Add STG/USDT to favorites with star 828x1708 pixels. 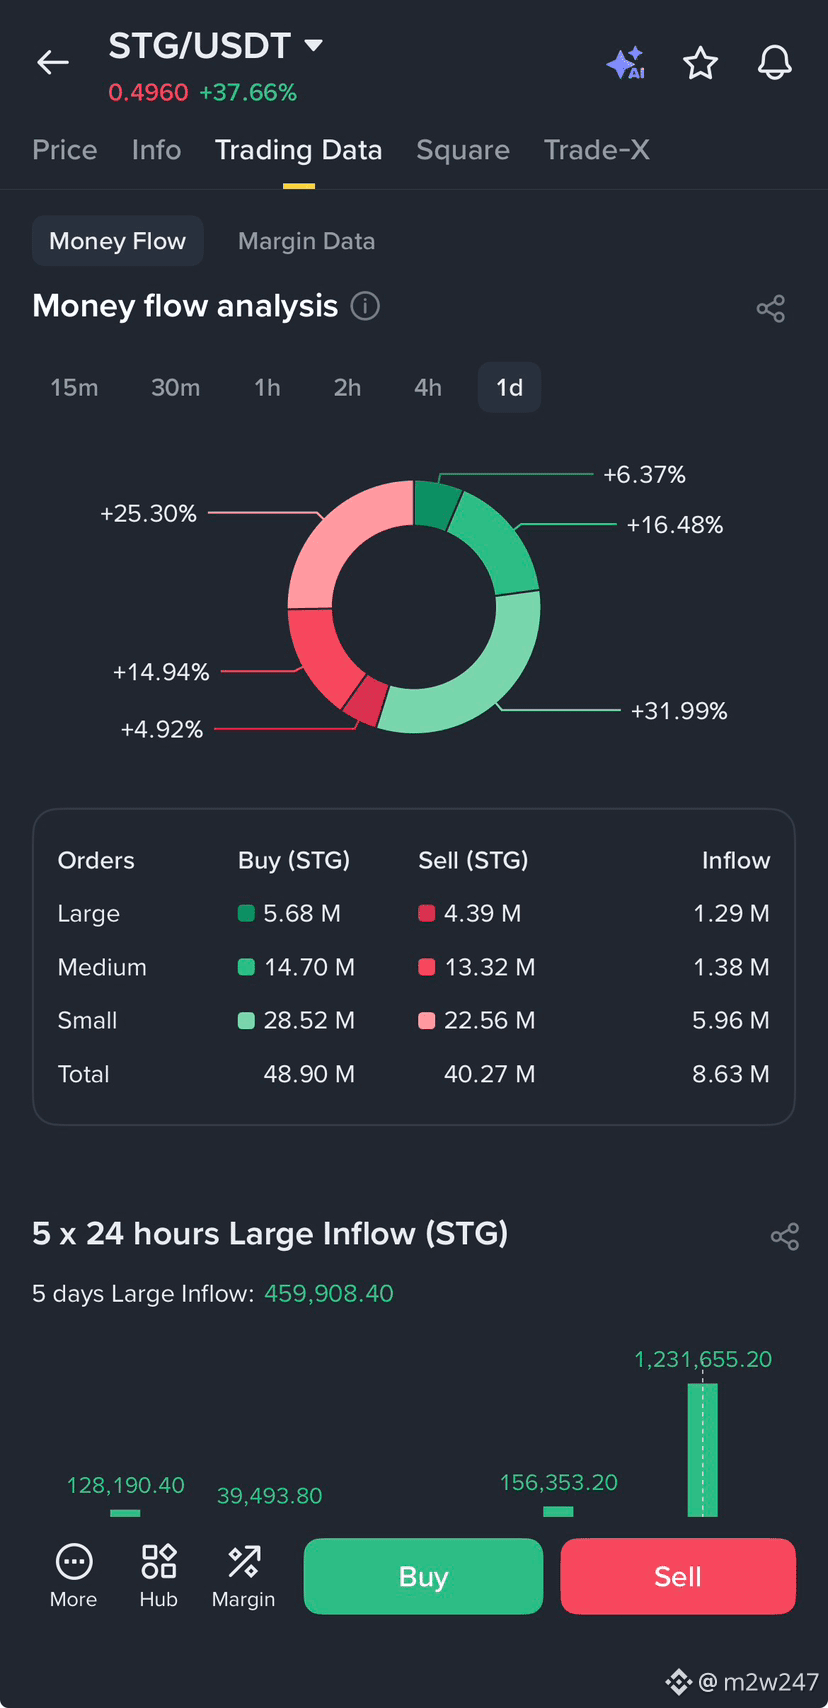[x=700, y=63]
